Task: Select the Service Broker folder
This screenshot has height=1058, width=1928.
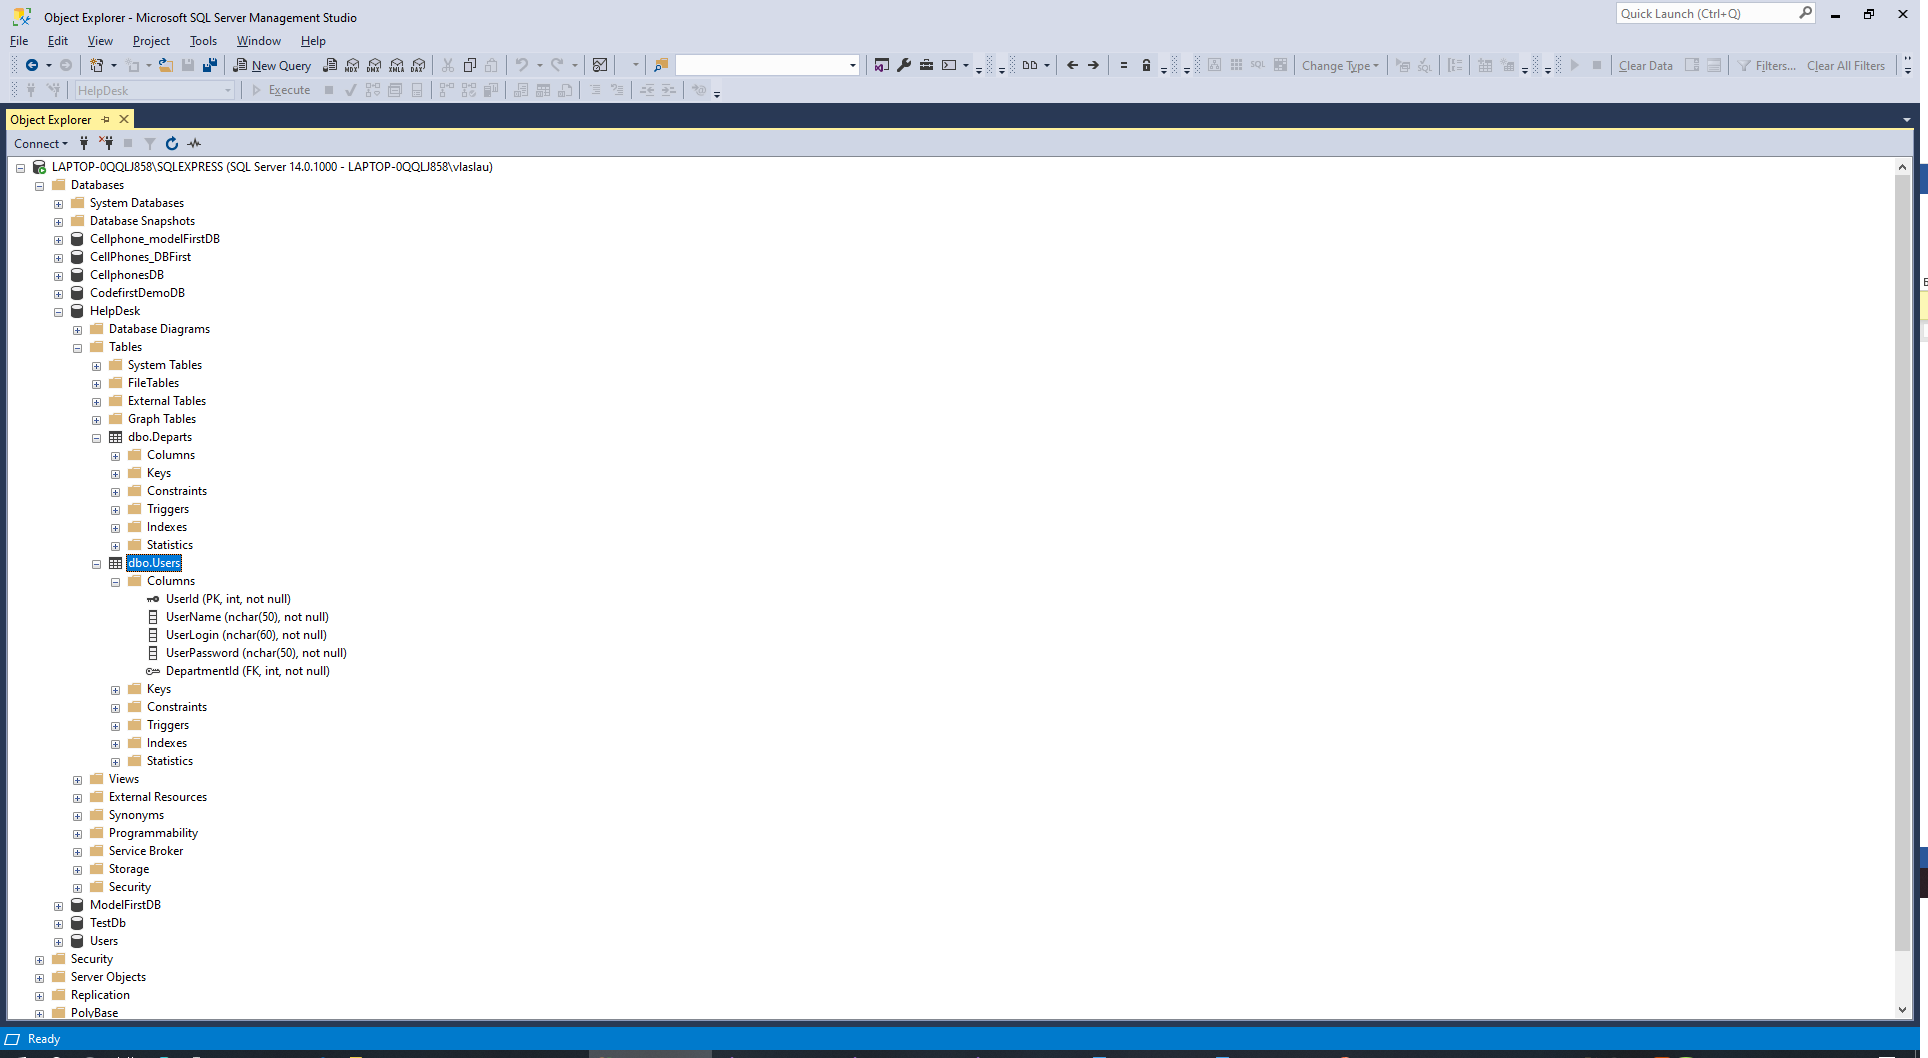Action: pos(146,851)
